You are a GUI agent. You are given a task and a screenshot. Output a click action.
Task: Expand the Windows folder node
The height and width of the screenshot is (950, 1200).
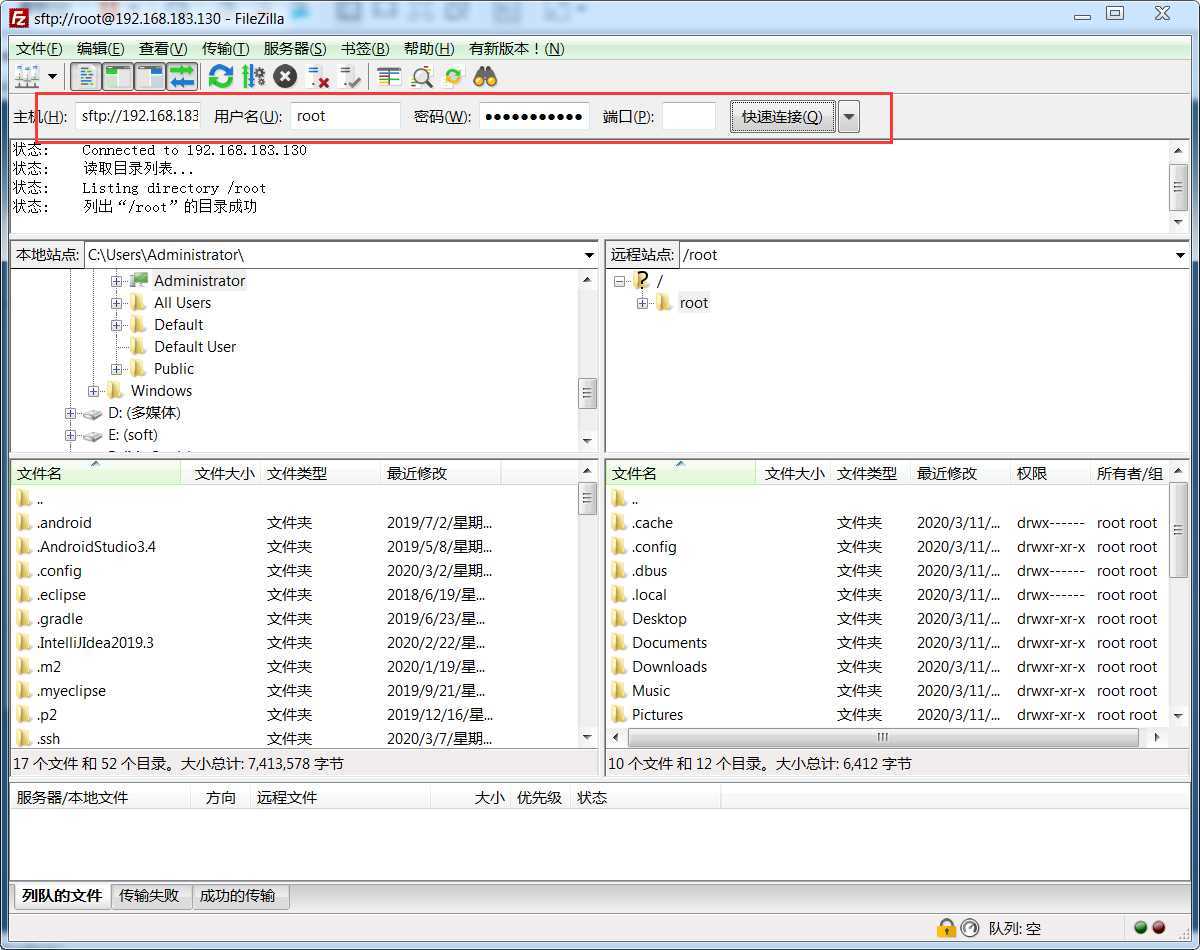pos(94,391)
